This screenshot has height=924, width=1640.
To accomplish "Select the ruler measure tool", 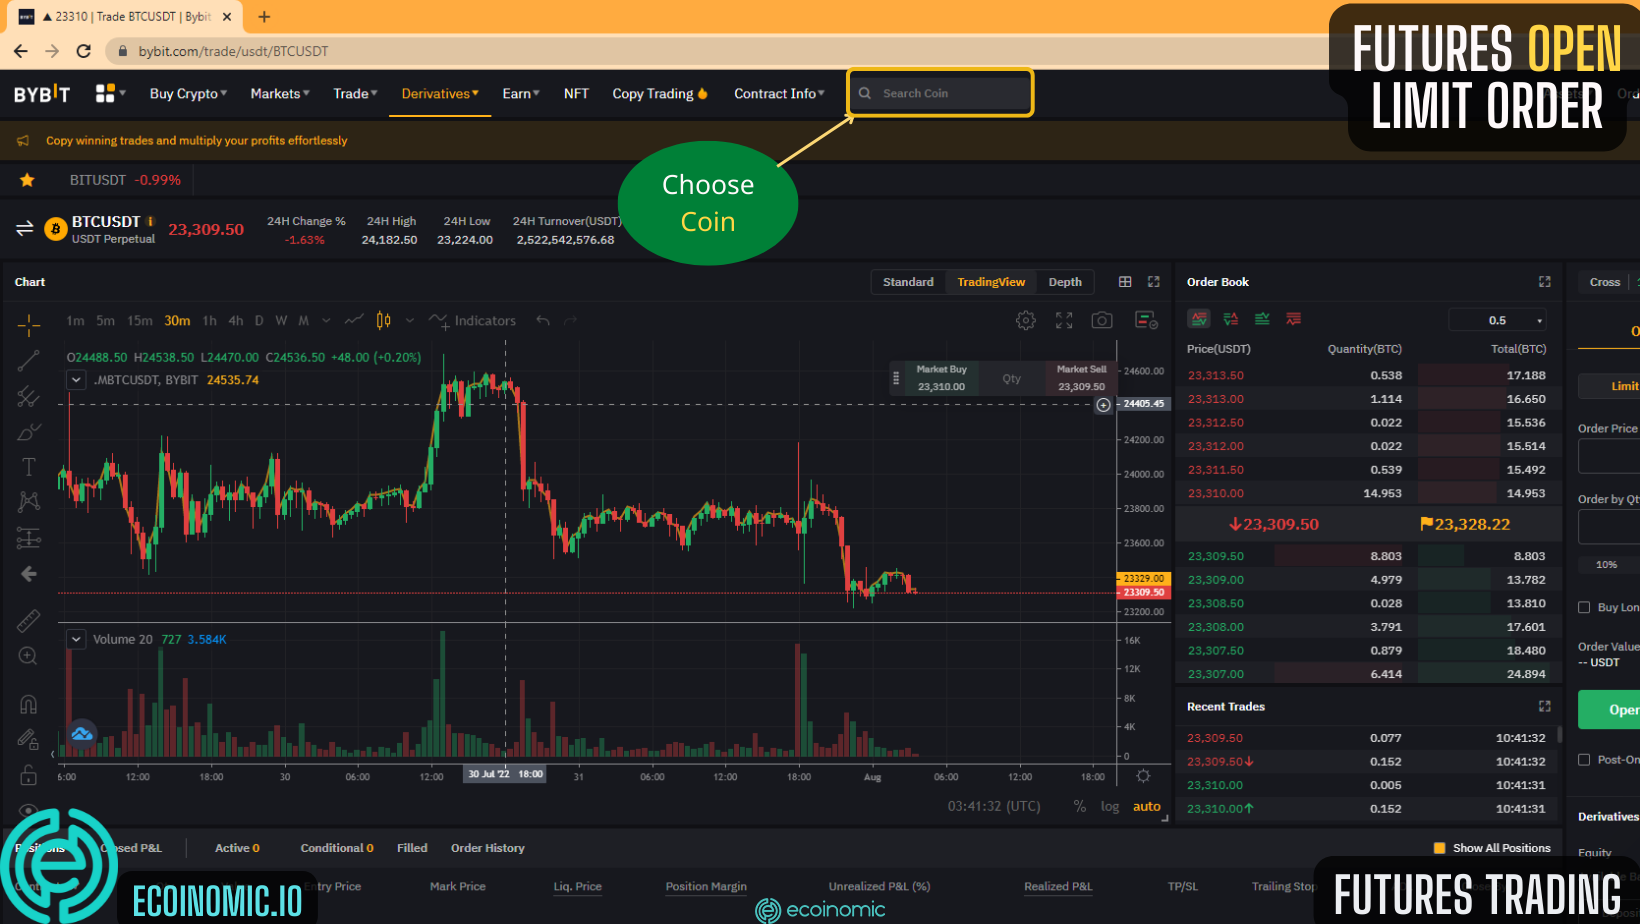I will (28, 621).
